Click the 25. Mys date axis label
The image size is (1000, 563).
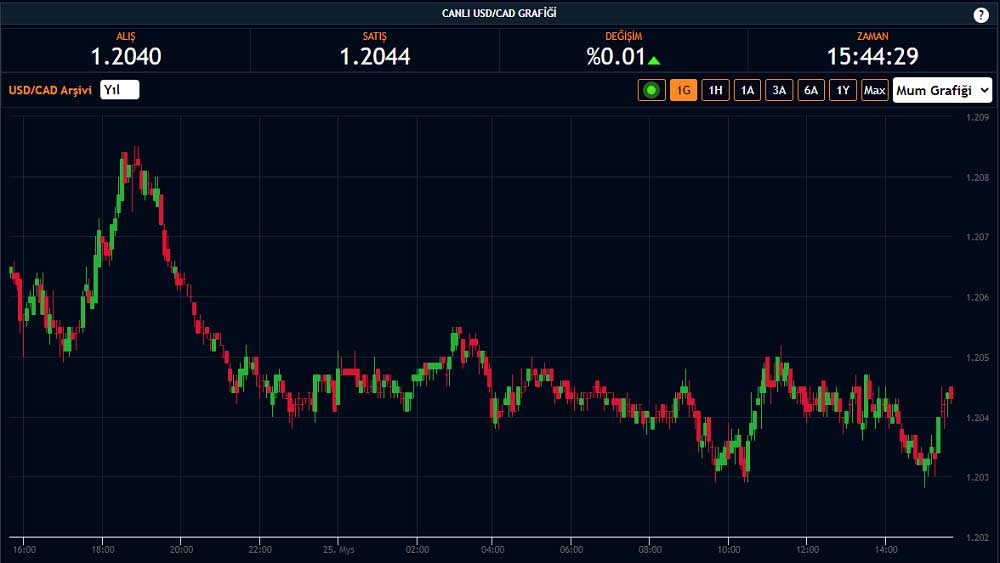tap(338, 549)
